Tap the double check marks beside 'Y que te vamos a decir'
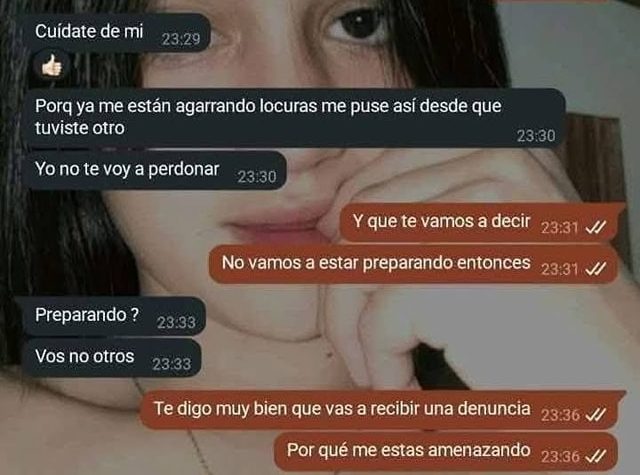The width and height of the screenshot is (640, 475). [596, 227]
